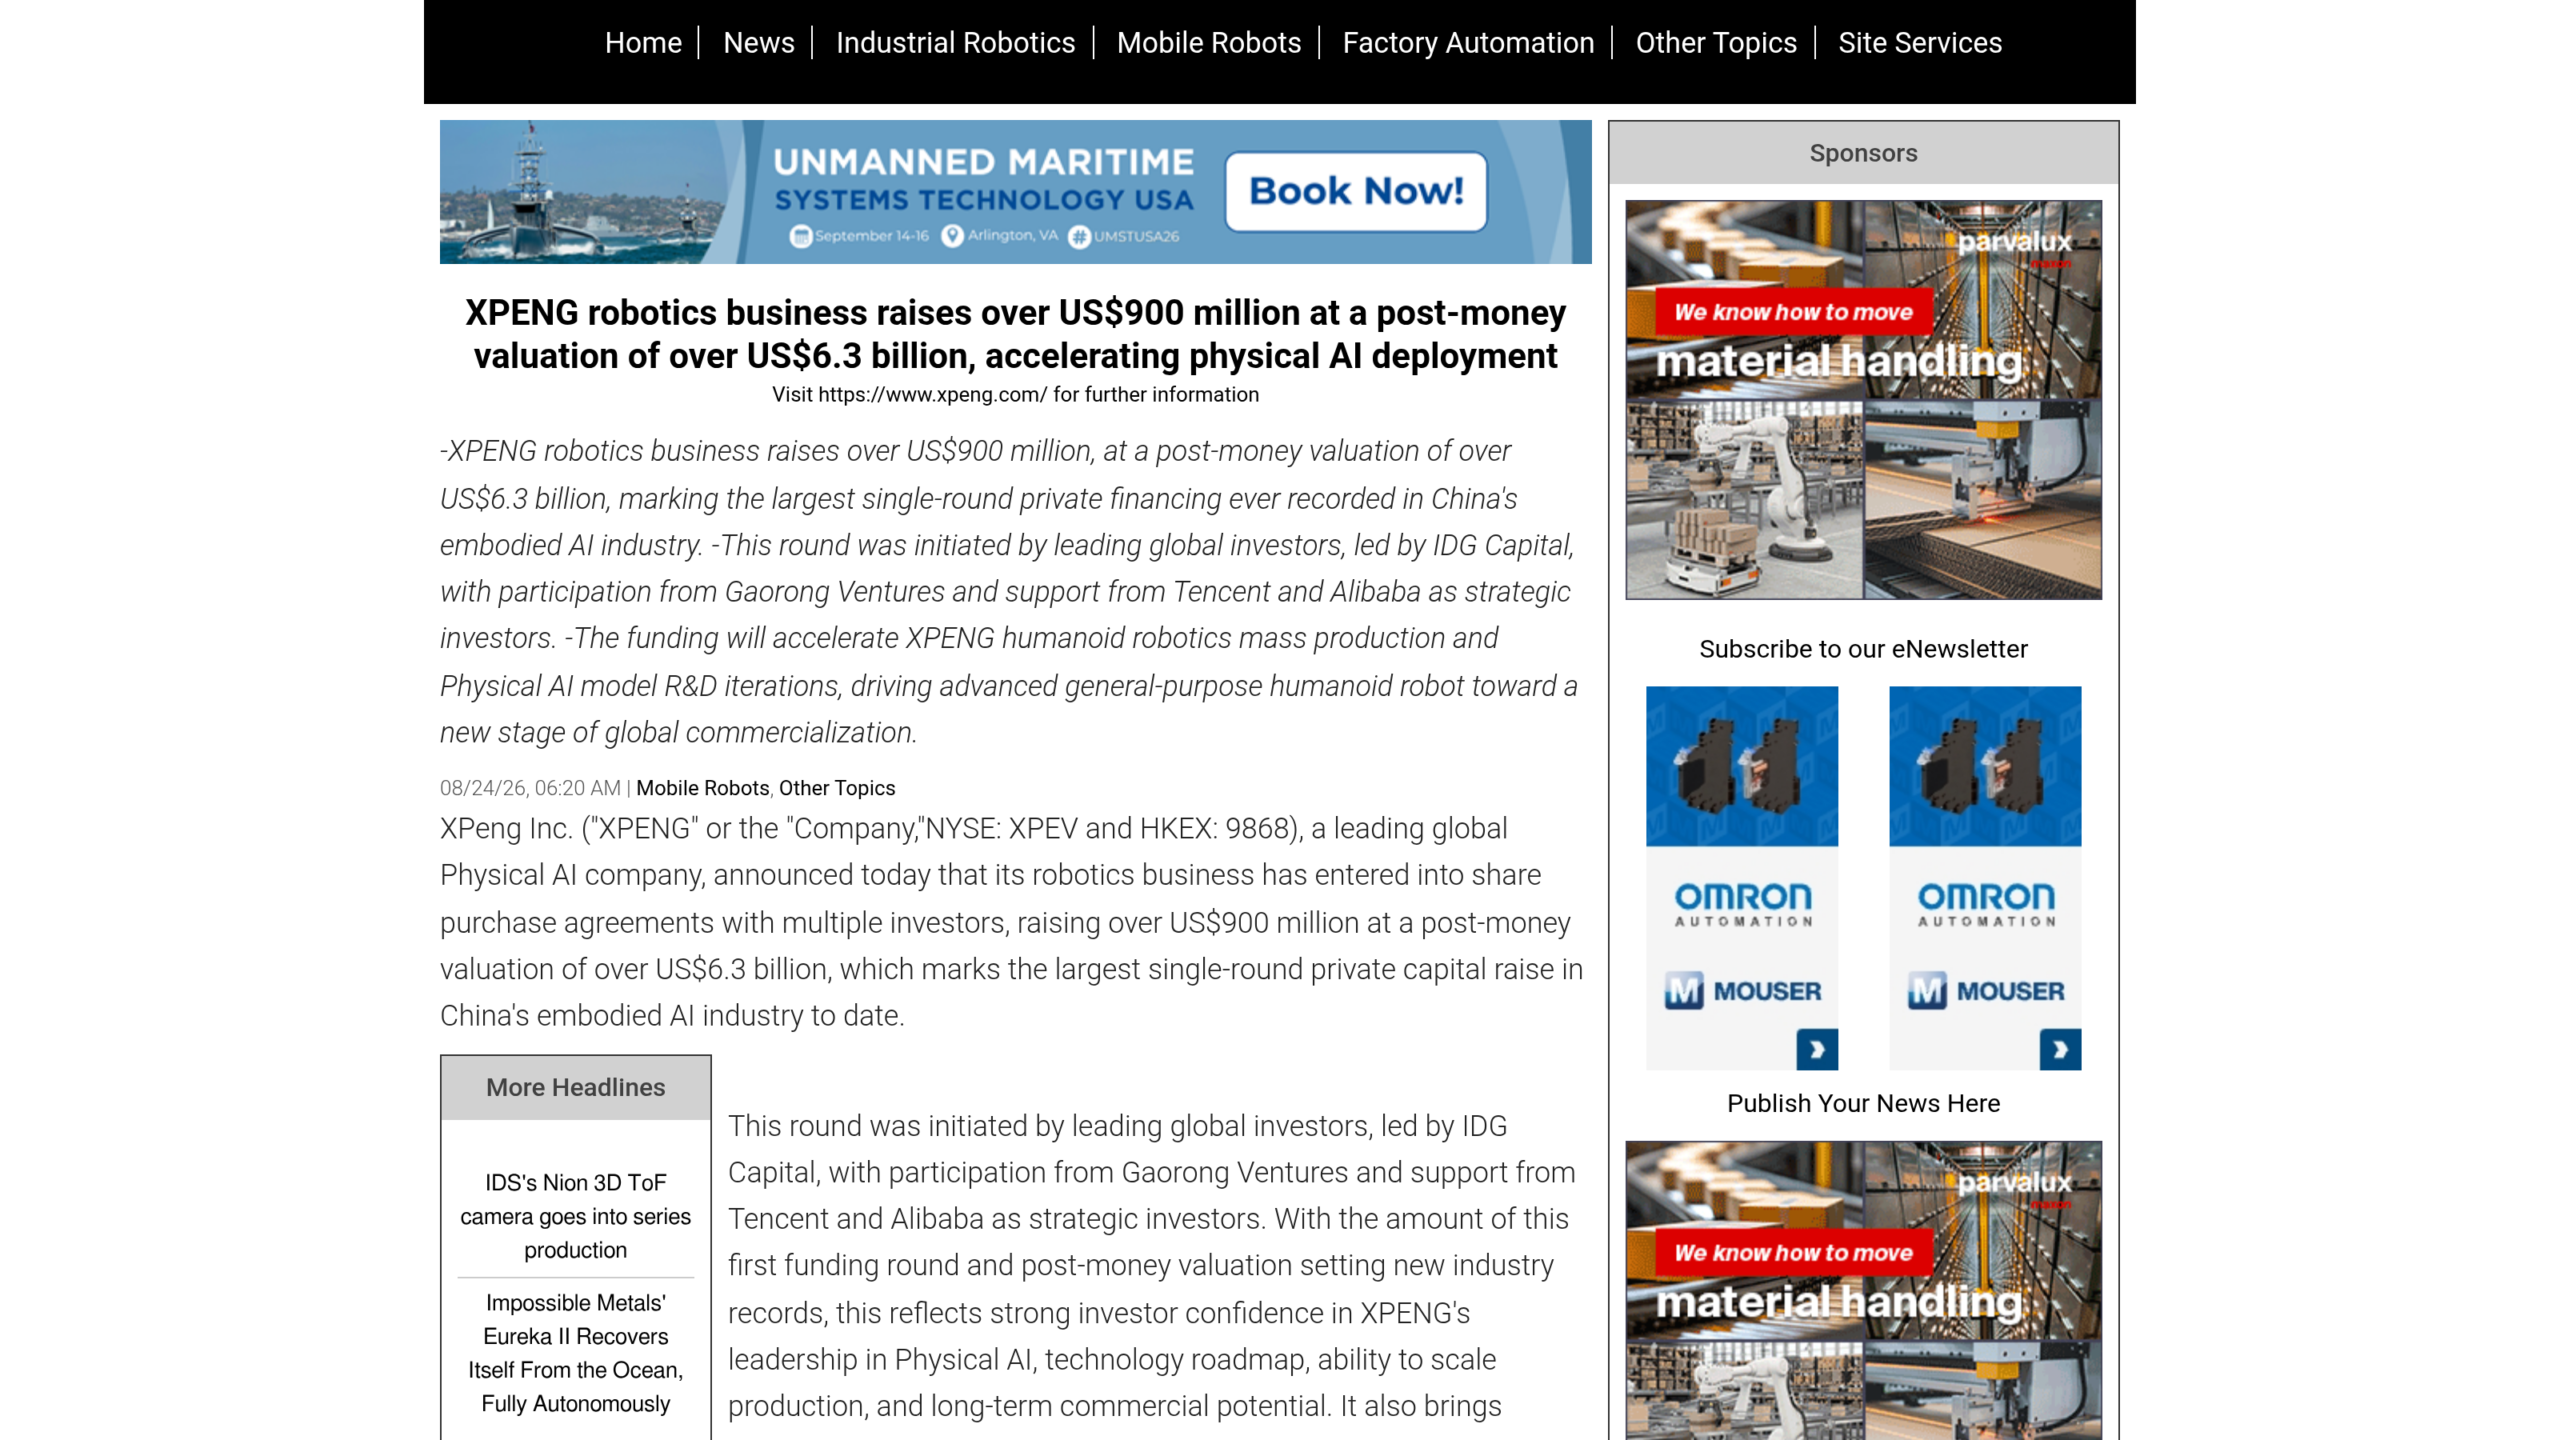2560x1440 pixels.
Task: Open the Other Topics nav item
Action: [x=1716, y=43]
